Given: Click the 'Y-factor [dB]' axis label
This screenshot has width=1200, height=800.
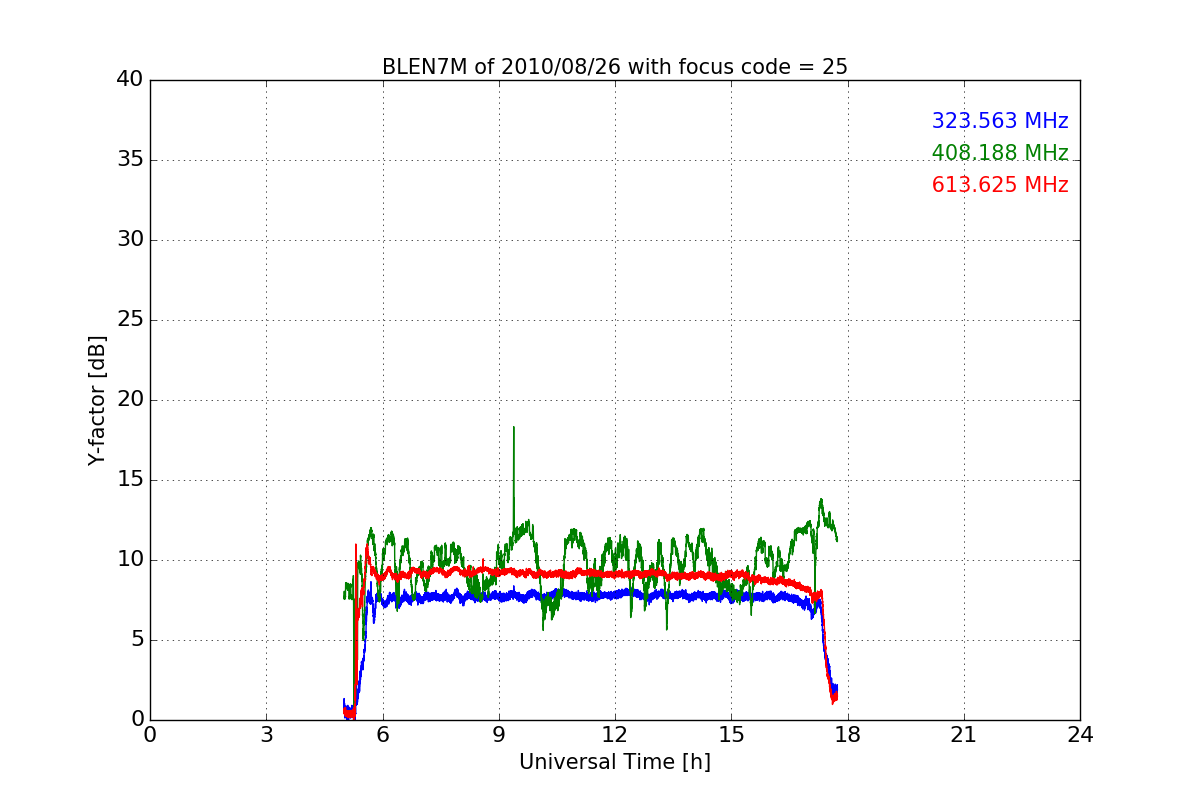Looking at the screenshot, I should tap(97, 400).
